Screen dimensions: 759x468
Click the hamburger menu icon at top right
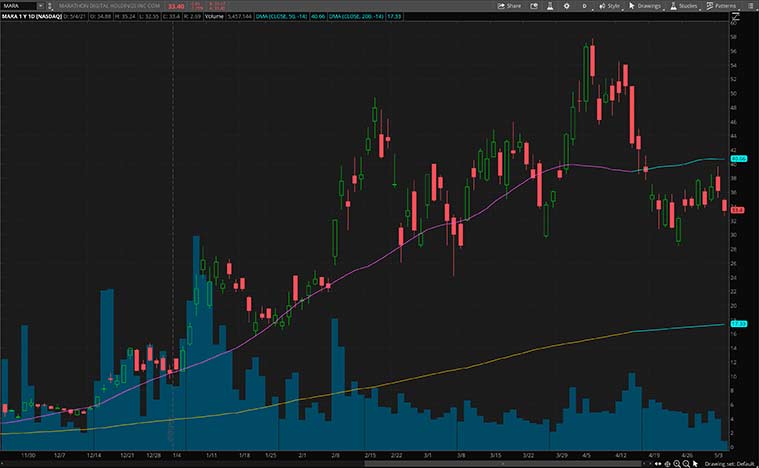click(751, 5)
